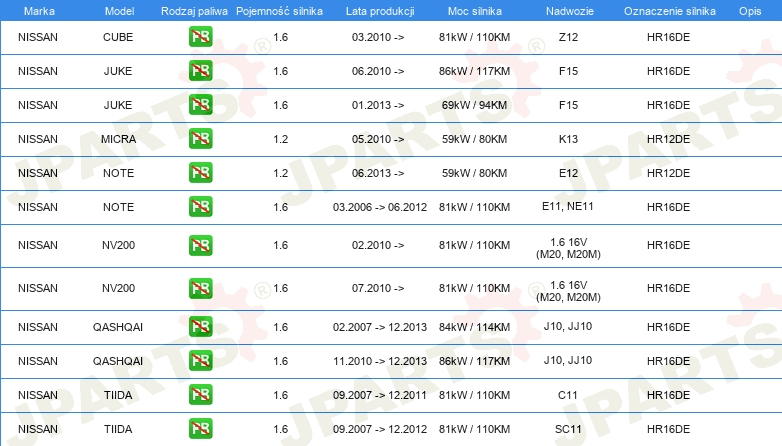Click the Nadwozie column header

(570, 11)
